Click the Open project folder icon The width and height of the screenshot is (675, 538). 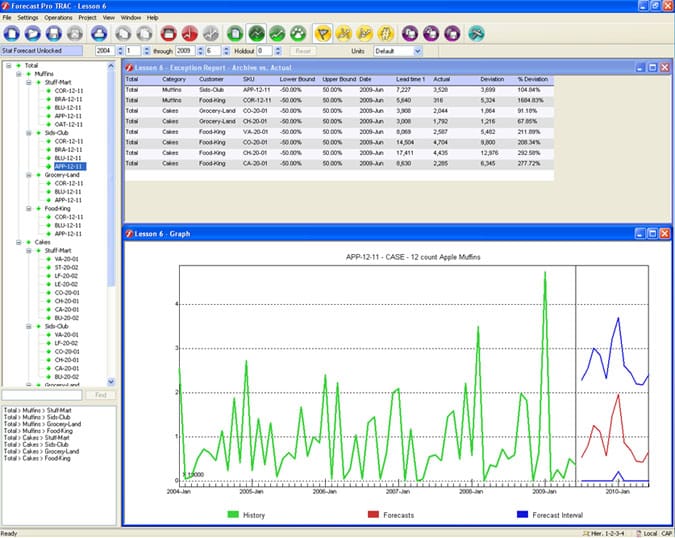click(x=33, y=34)
